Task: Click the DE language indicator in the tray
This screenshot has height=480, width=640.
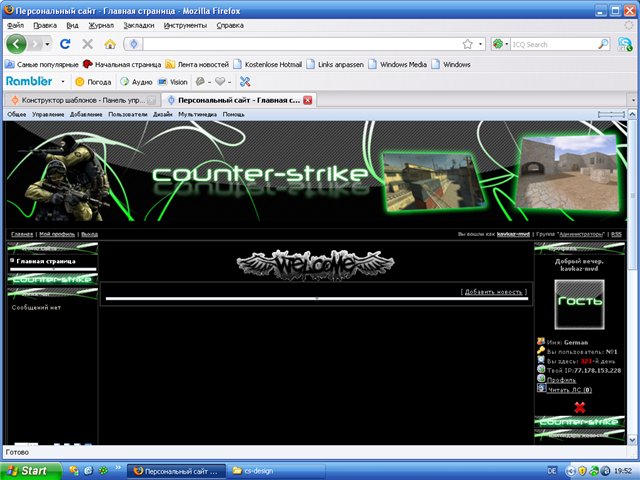Action: click(552, 471)
